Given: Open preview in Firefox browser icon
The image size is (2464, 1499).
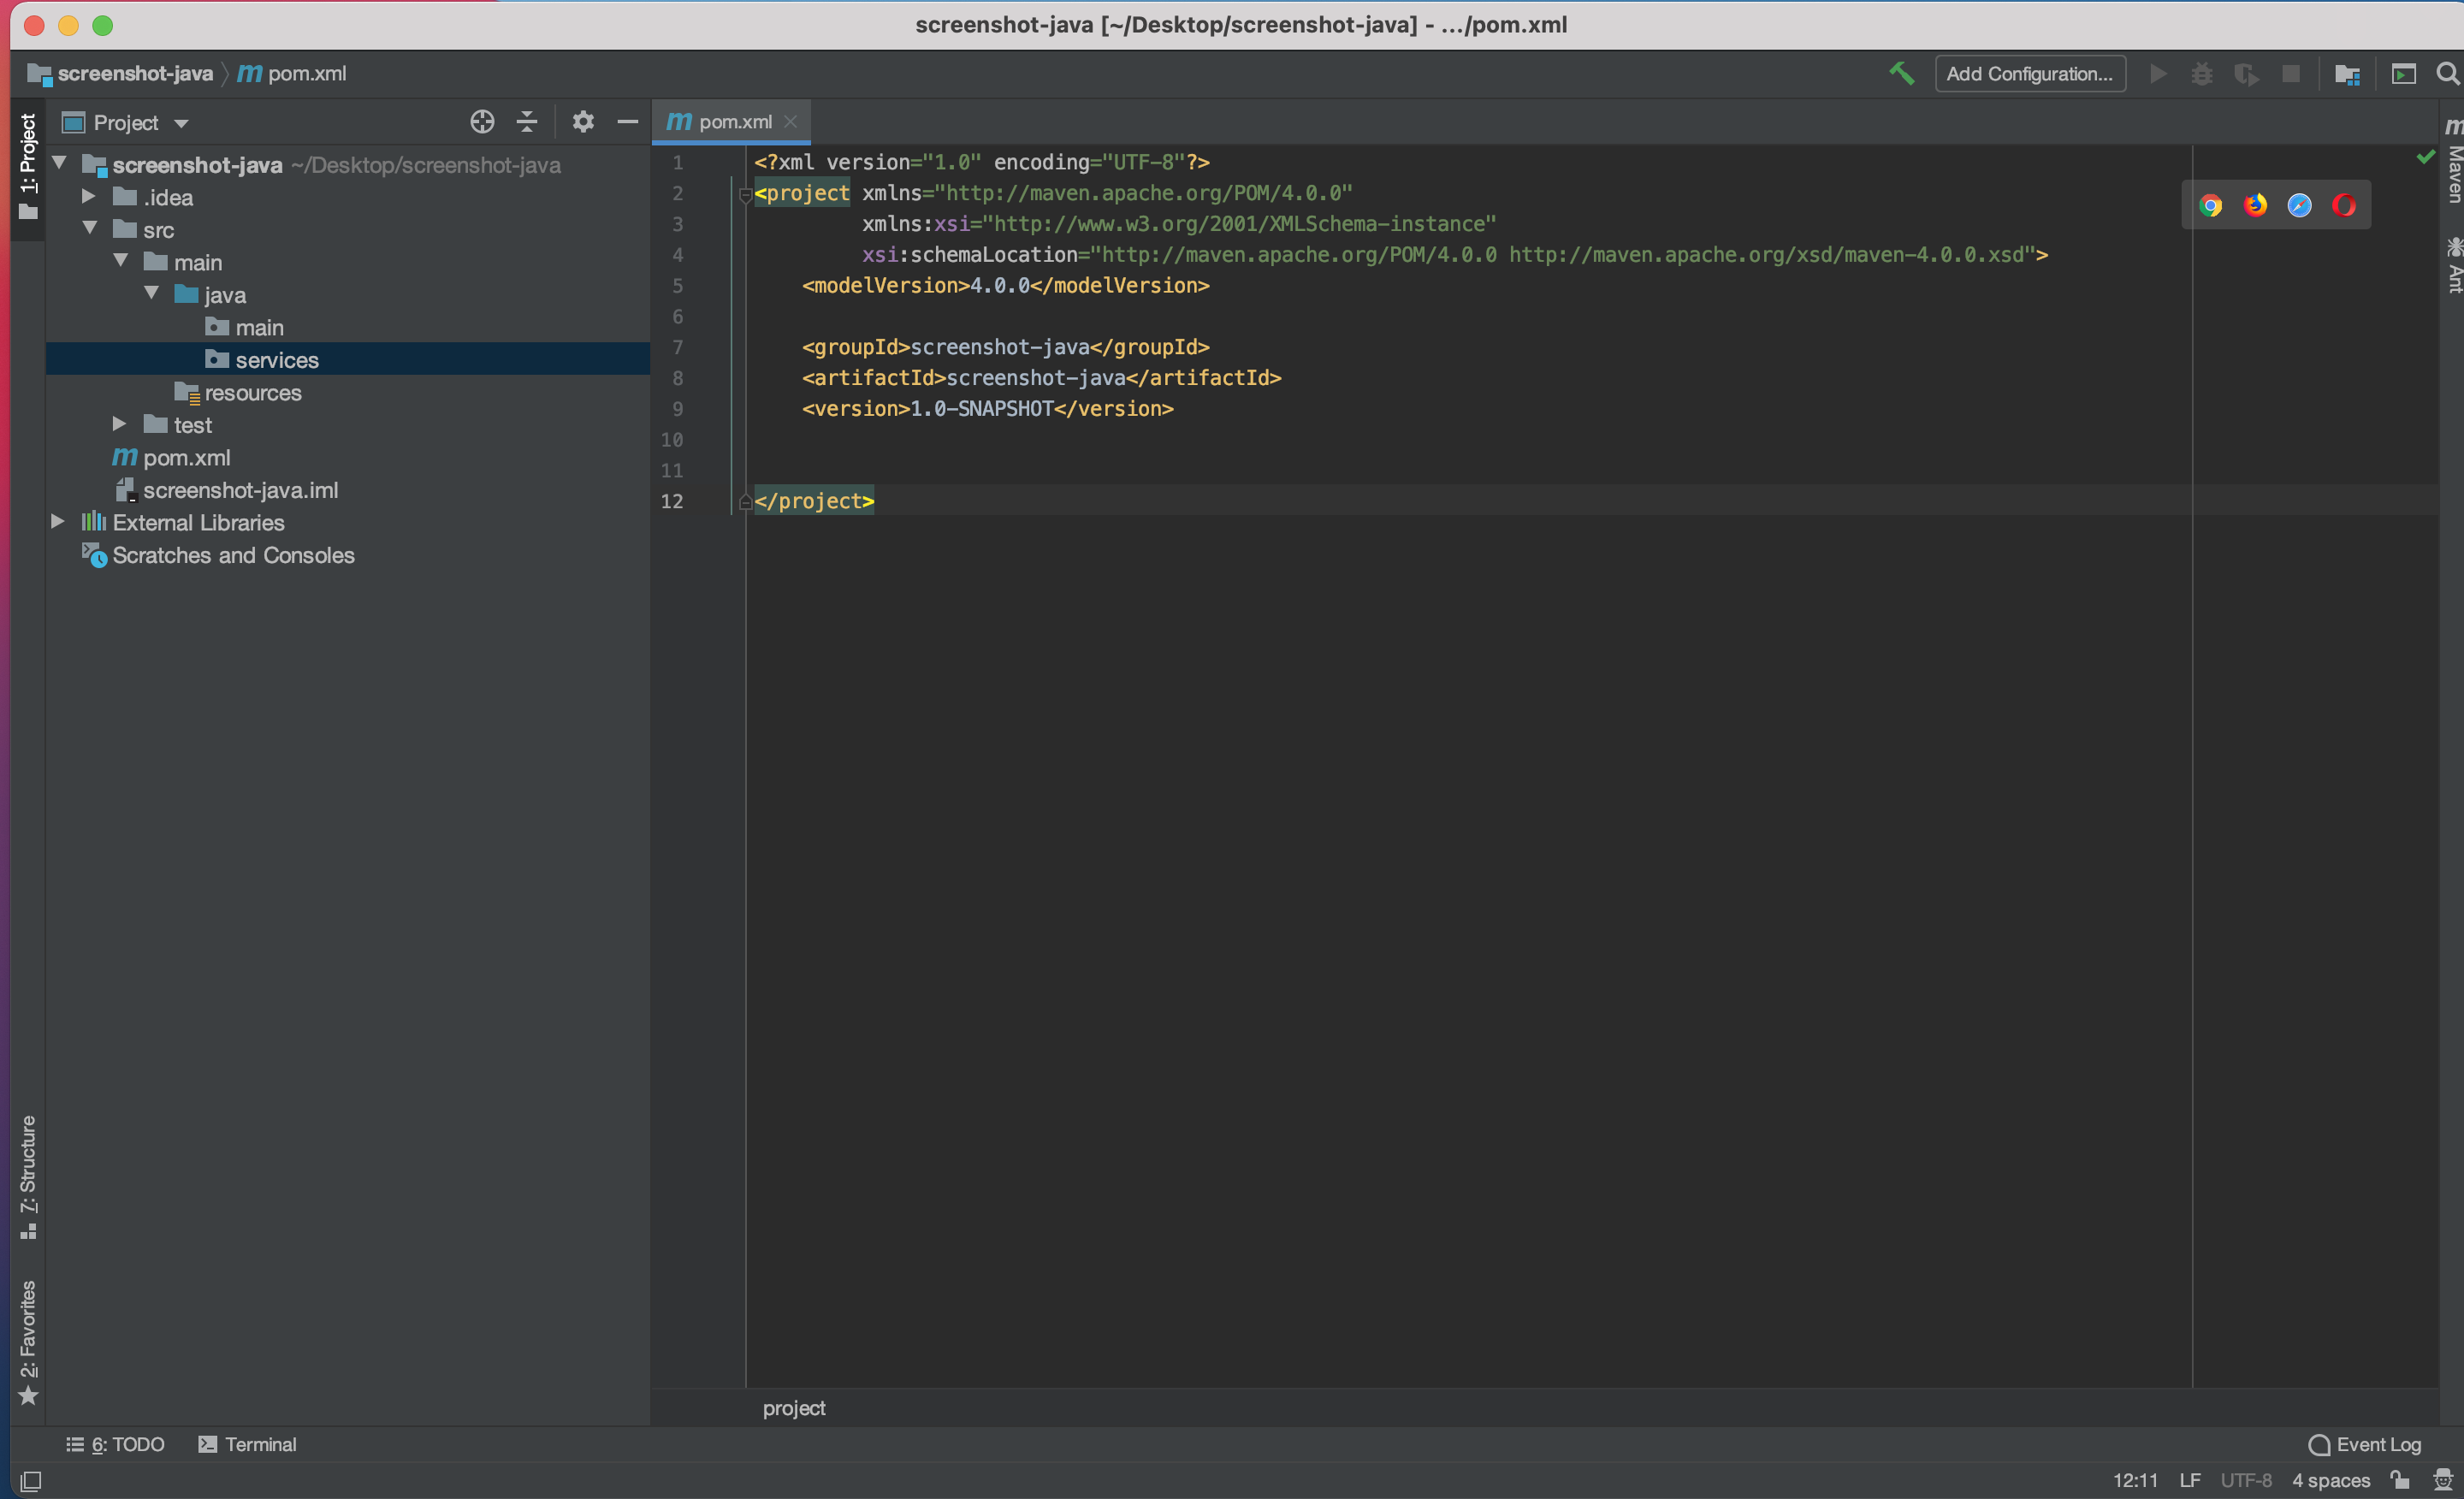Looking at the screenshot, I should tap(2255, 206).
